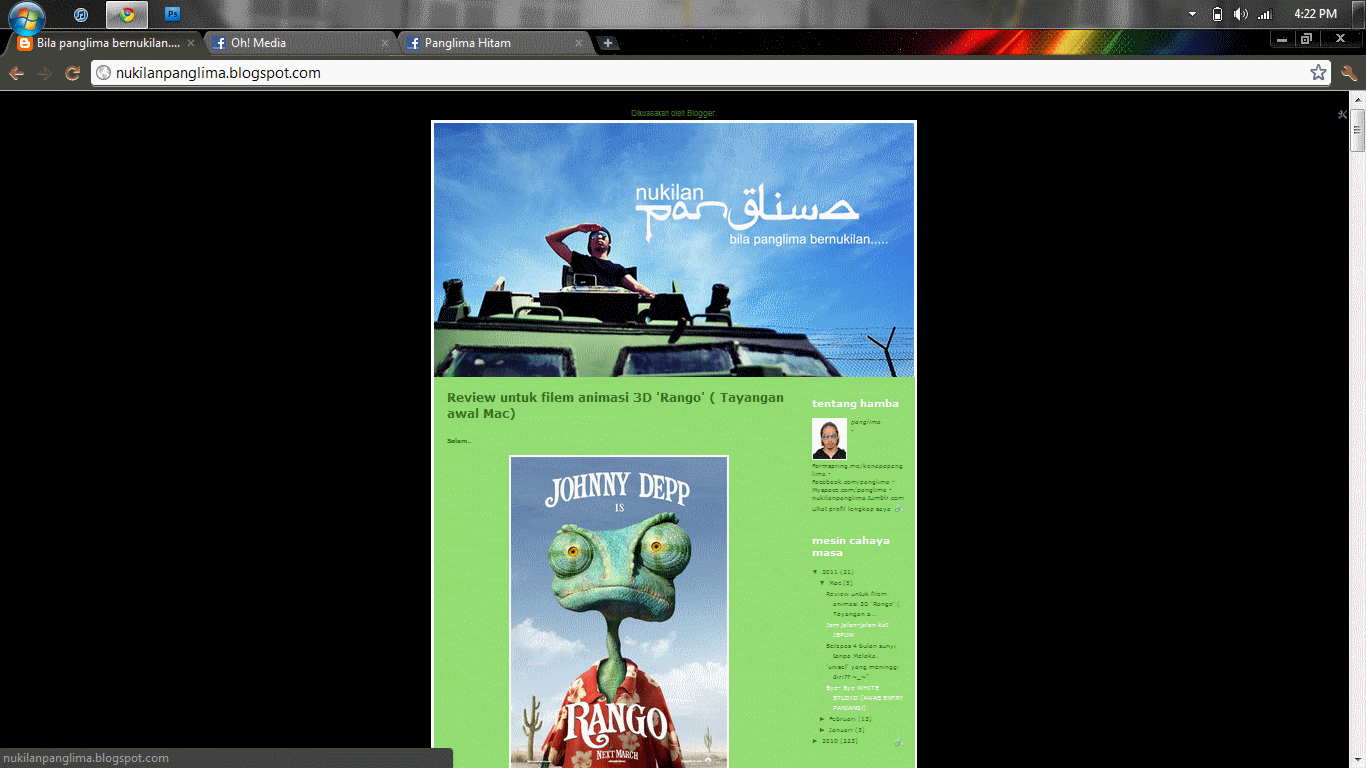Click the panglima profile photo

[x=829, y=438]
